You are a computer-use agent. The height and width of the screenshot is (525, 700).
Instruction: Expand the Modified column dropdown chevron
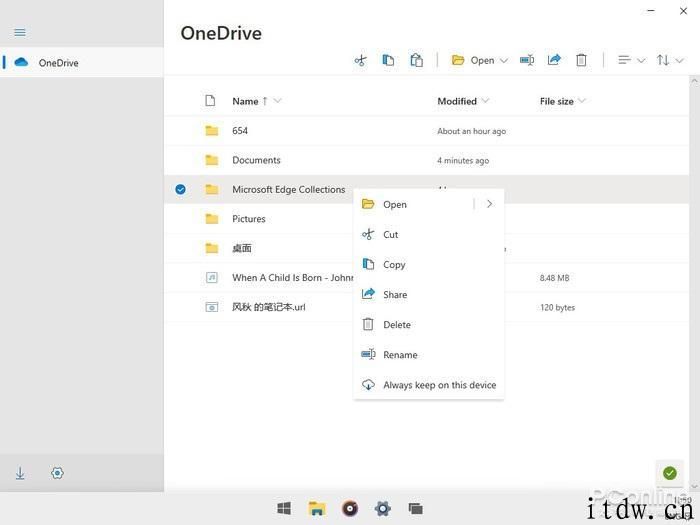coord(485,101)
